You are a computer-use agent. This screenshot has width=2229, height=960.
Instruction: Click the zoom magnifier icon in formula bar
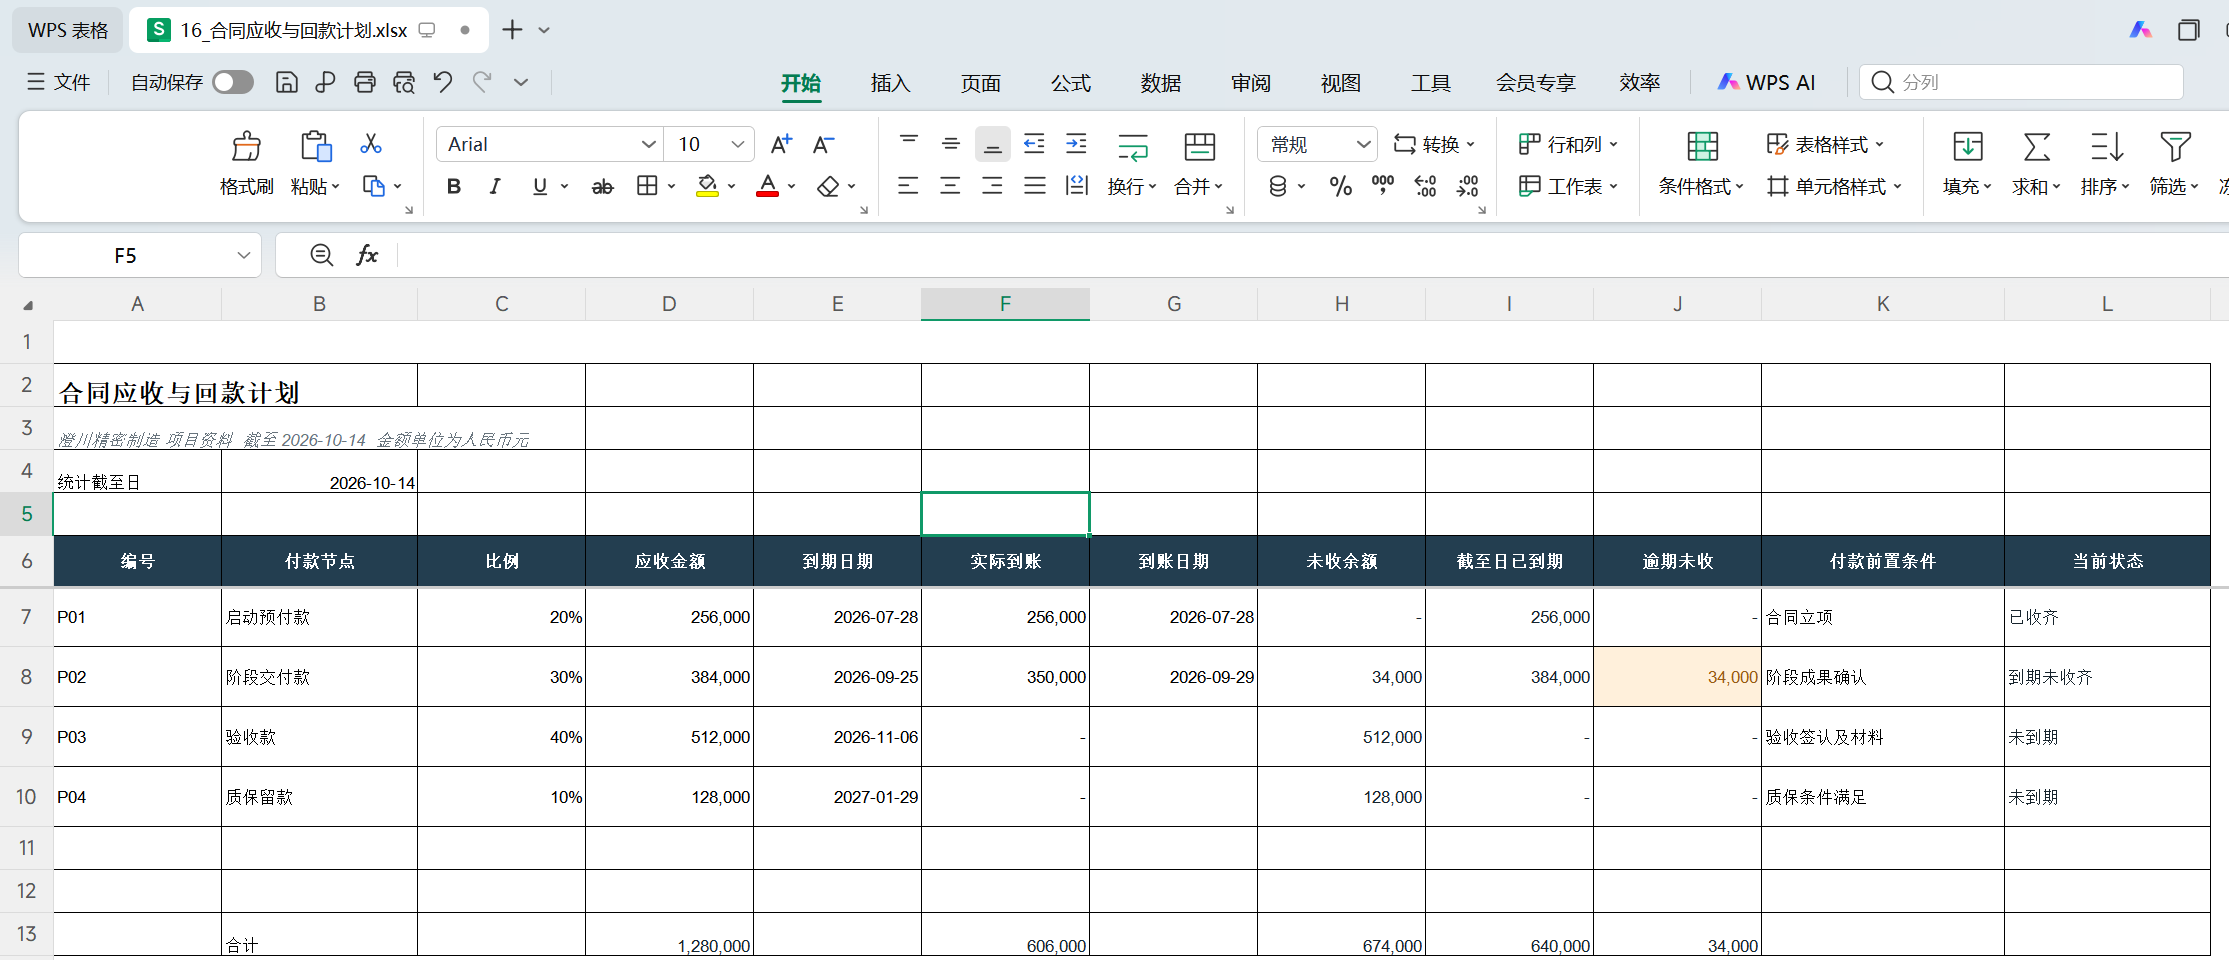(x=321, y=255)
